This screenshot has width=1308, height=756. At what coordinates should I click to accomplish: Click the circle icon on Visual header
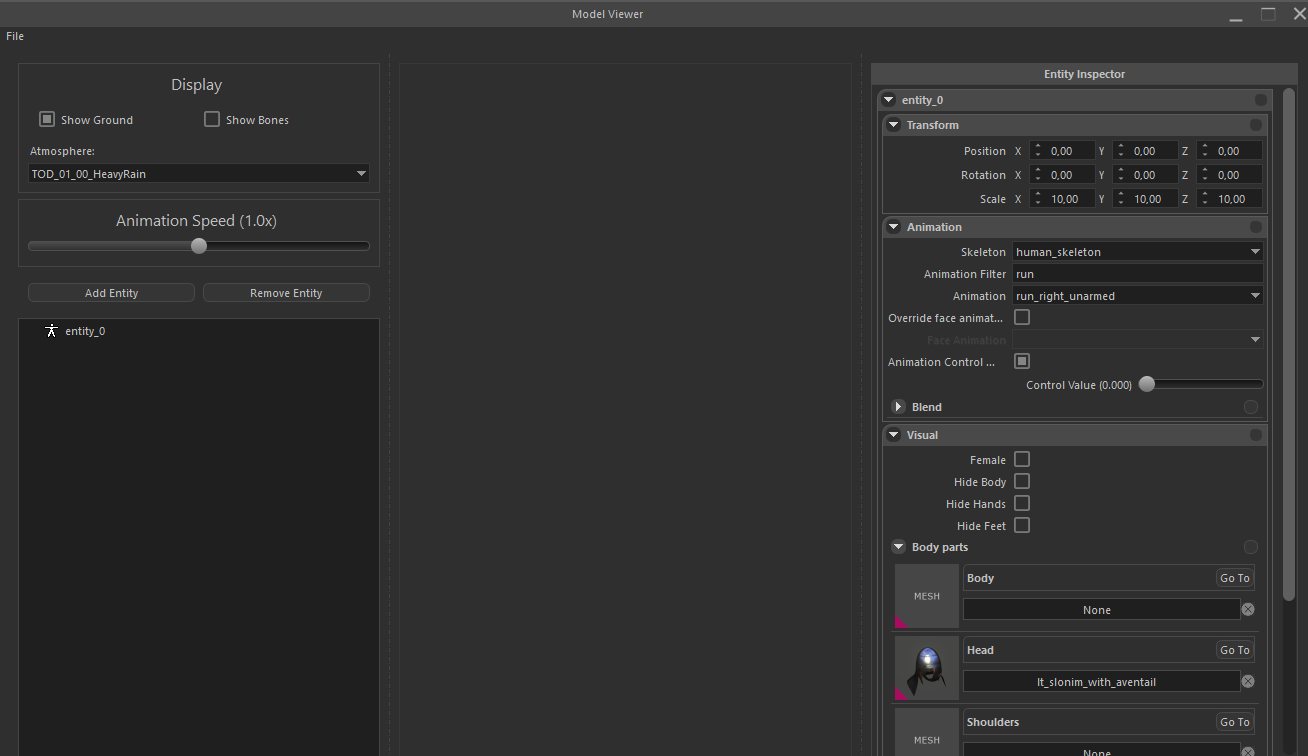pos(1255,435)
